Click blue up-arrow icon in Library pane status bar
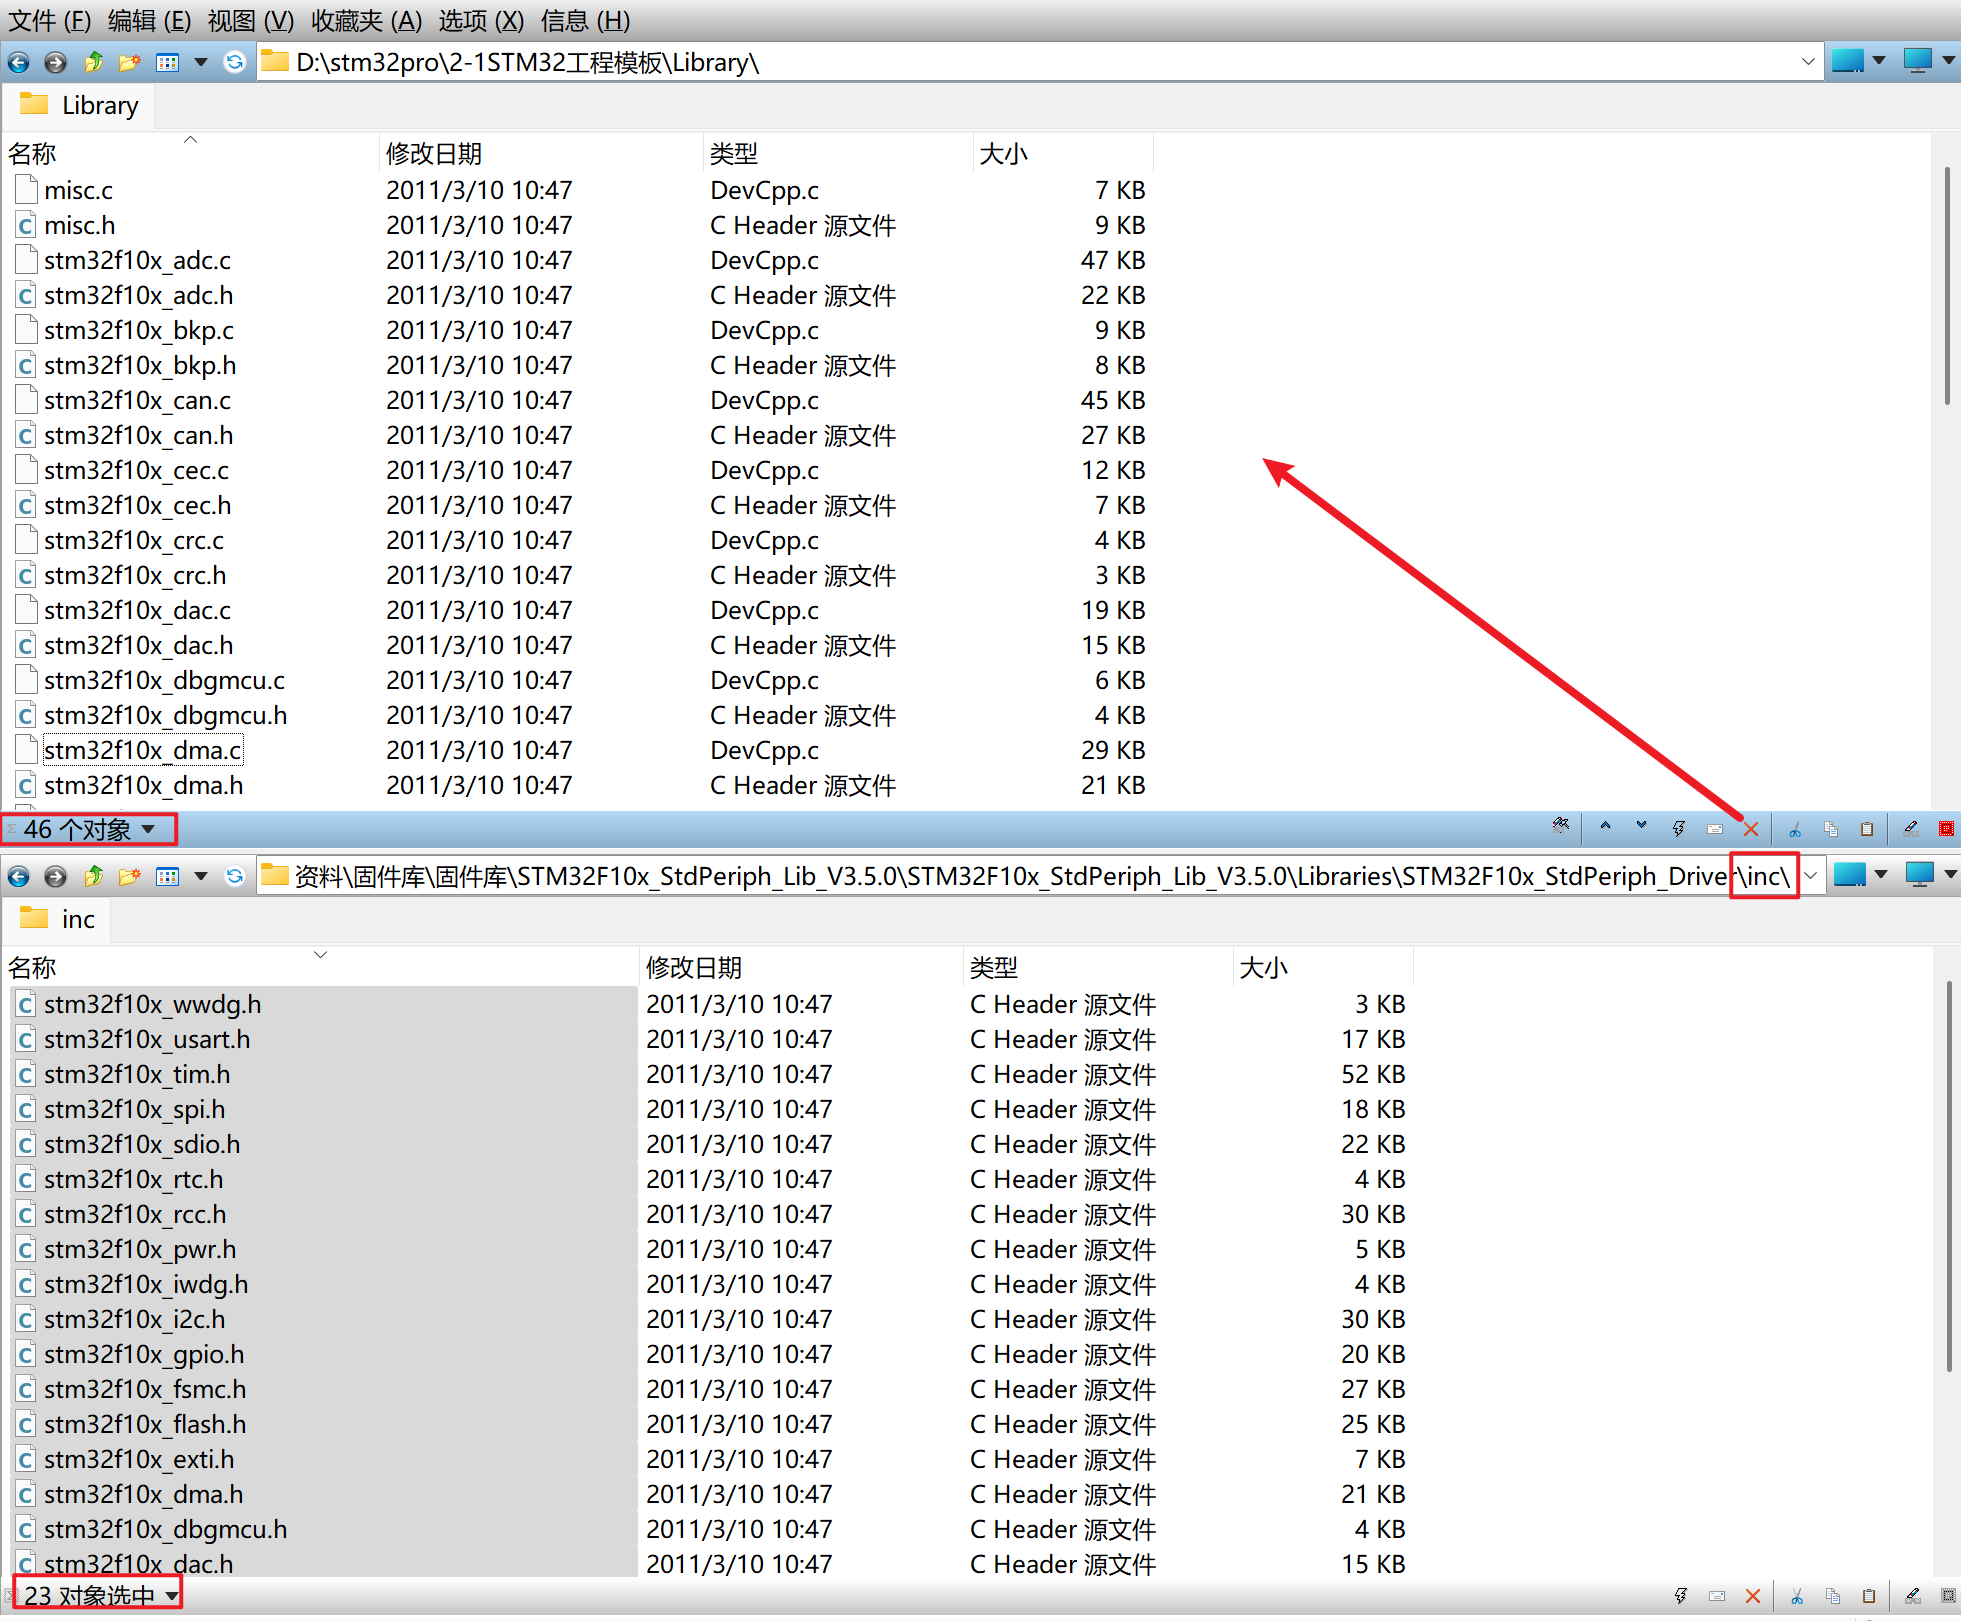This screenshot has width=1961, height=1621. [x=1605, y=826]
